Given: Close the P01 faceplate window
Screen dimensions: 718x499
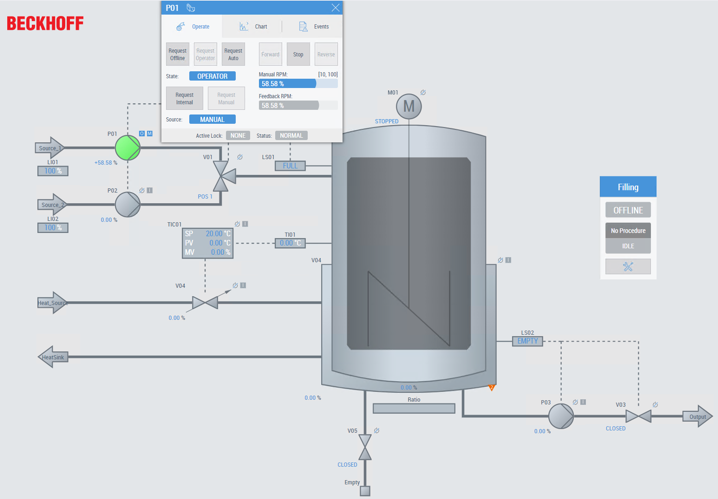Looking at the screenshot, I should (x=335, y=8).
